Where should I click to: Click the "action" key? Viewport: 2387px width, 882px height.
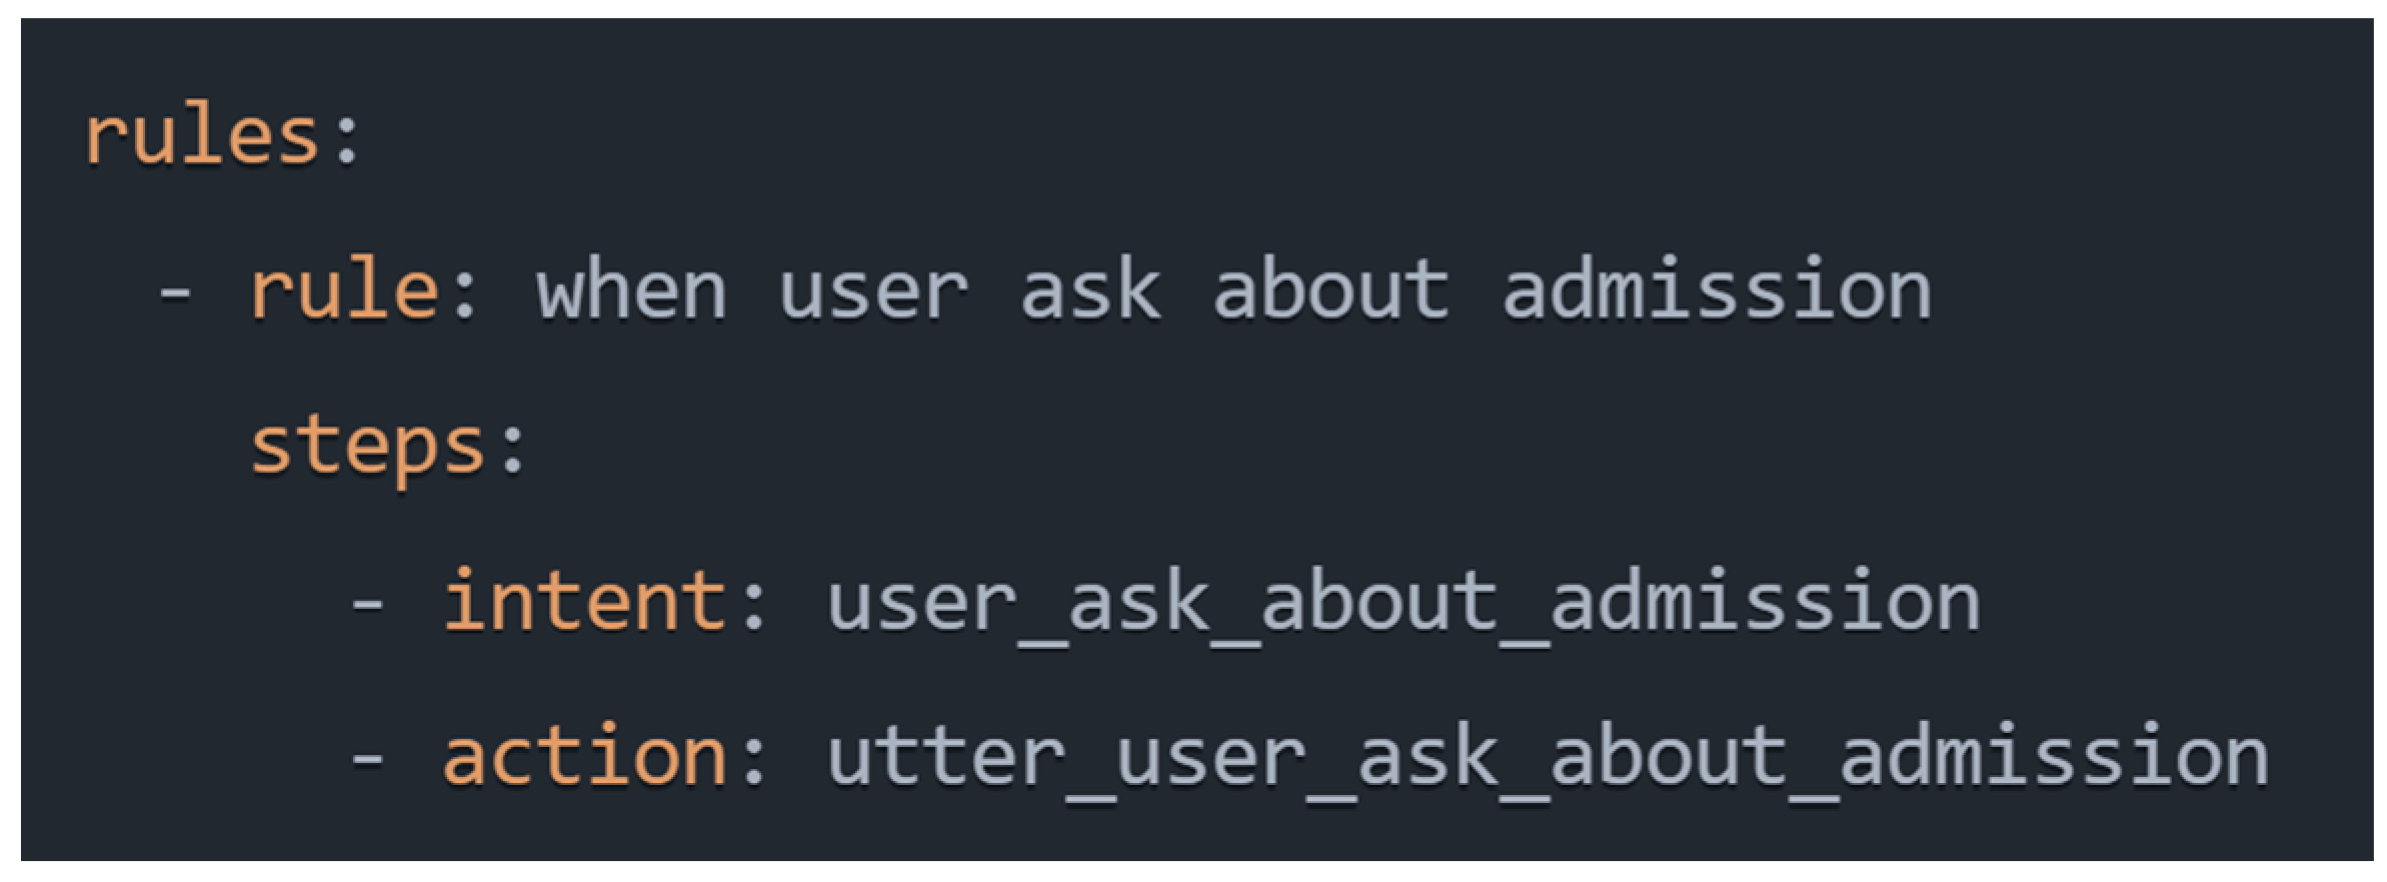coord(584,758)
